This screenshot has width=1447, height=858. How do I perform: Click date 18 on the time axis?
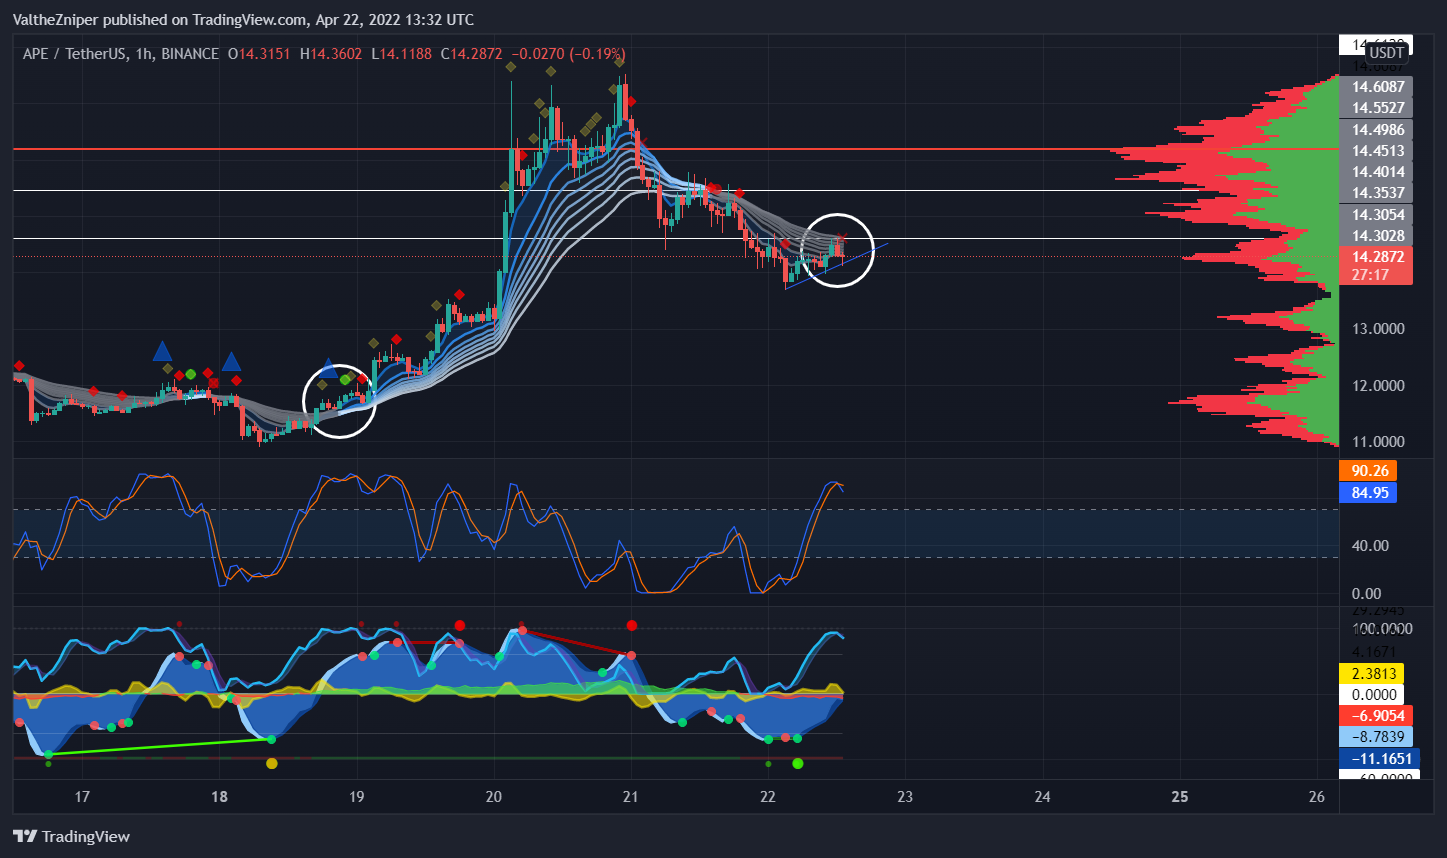[x=220, y=797]
